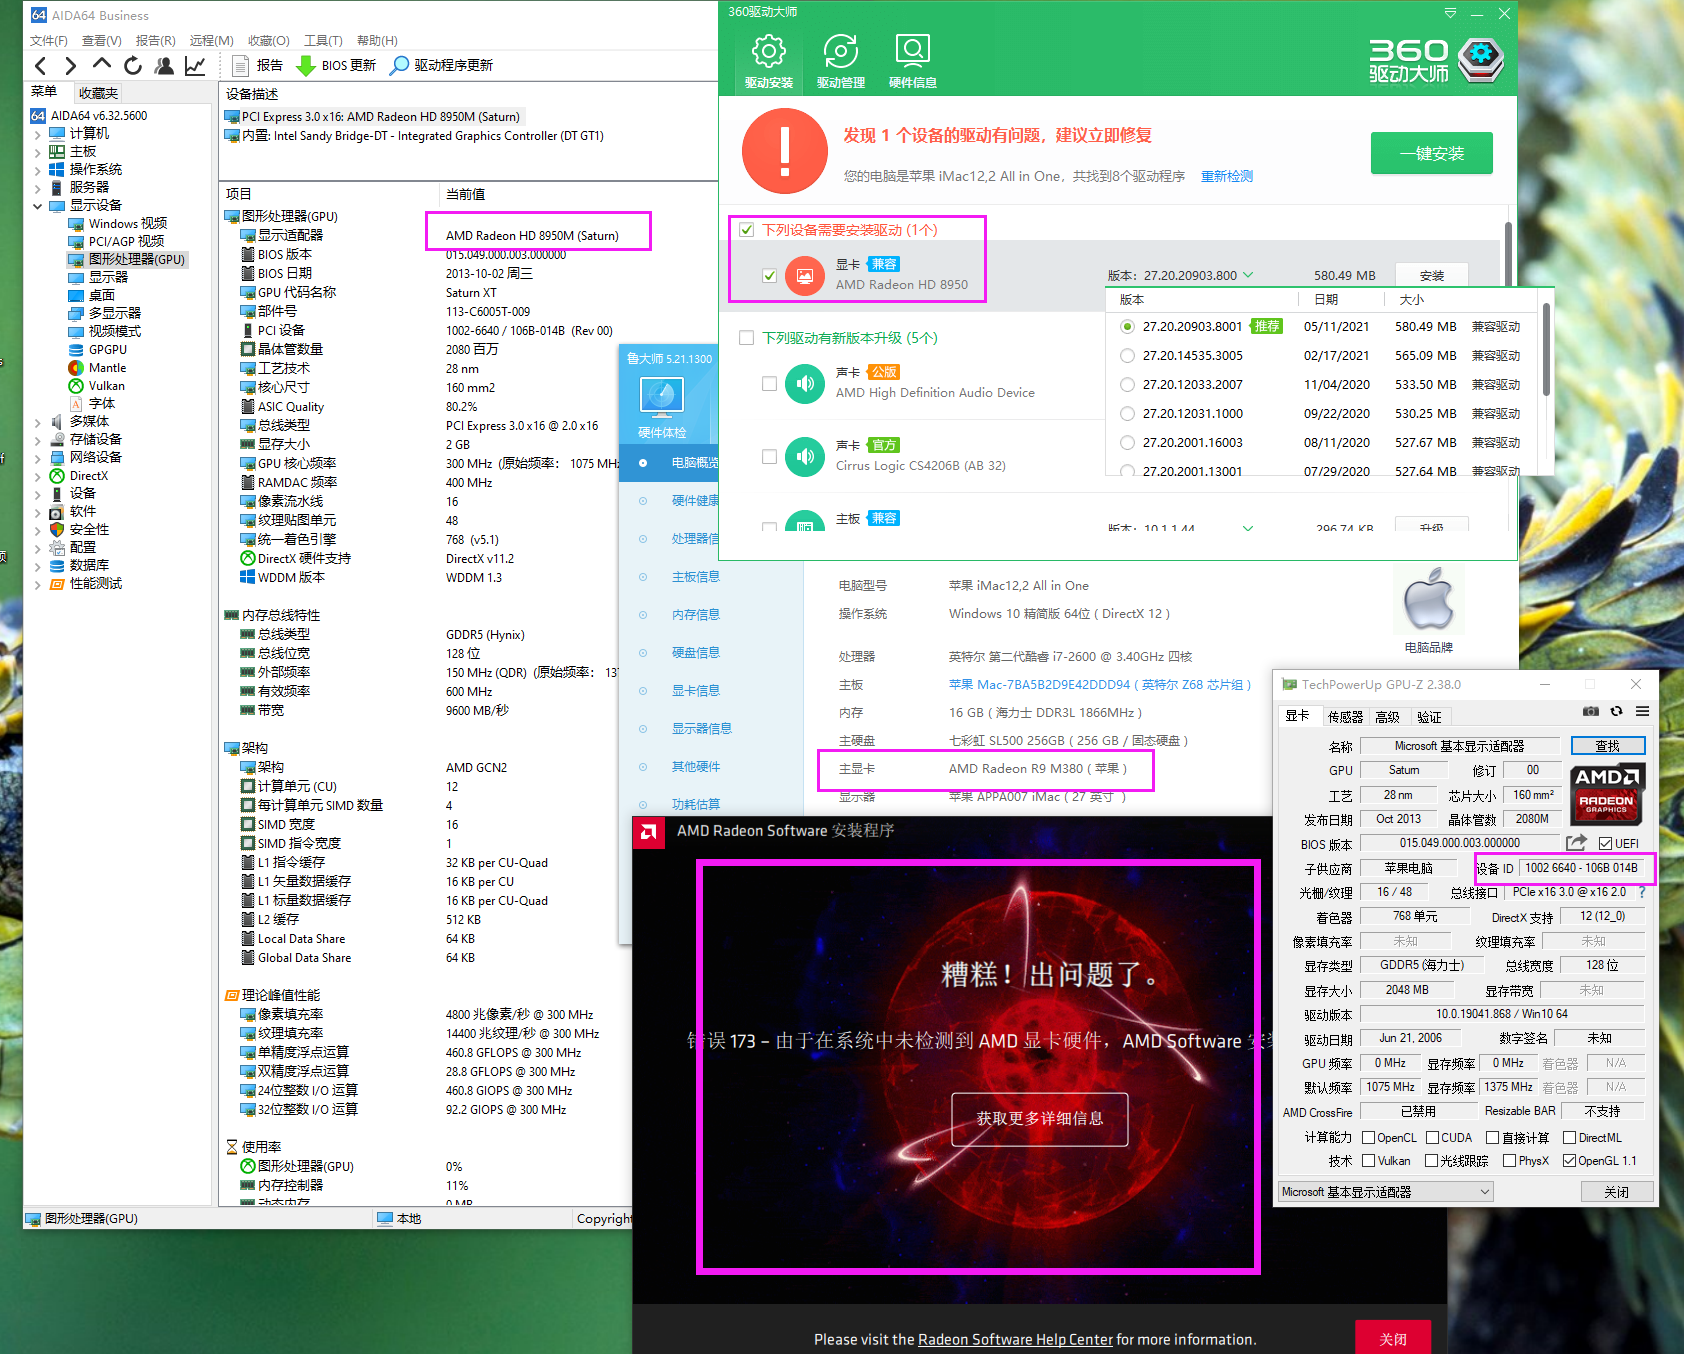
Task: Click the Apple 电脑品牌 logo in 鲁大师
Action: [1428, 600]
